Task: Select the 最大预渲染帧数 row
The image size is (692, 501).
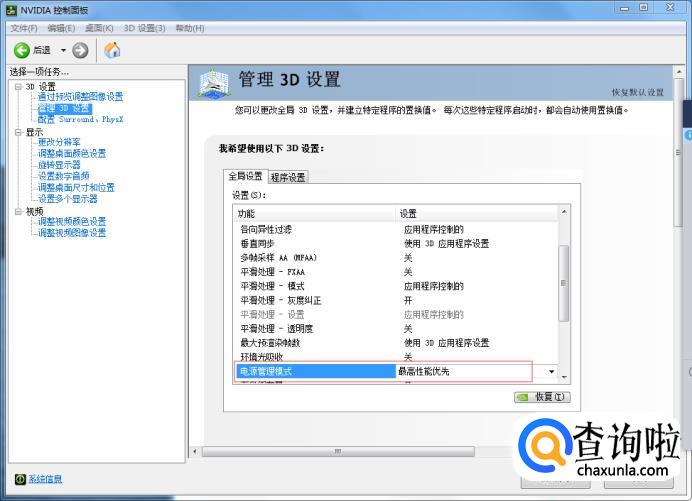Action: tap(397, 343)
